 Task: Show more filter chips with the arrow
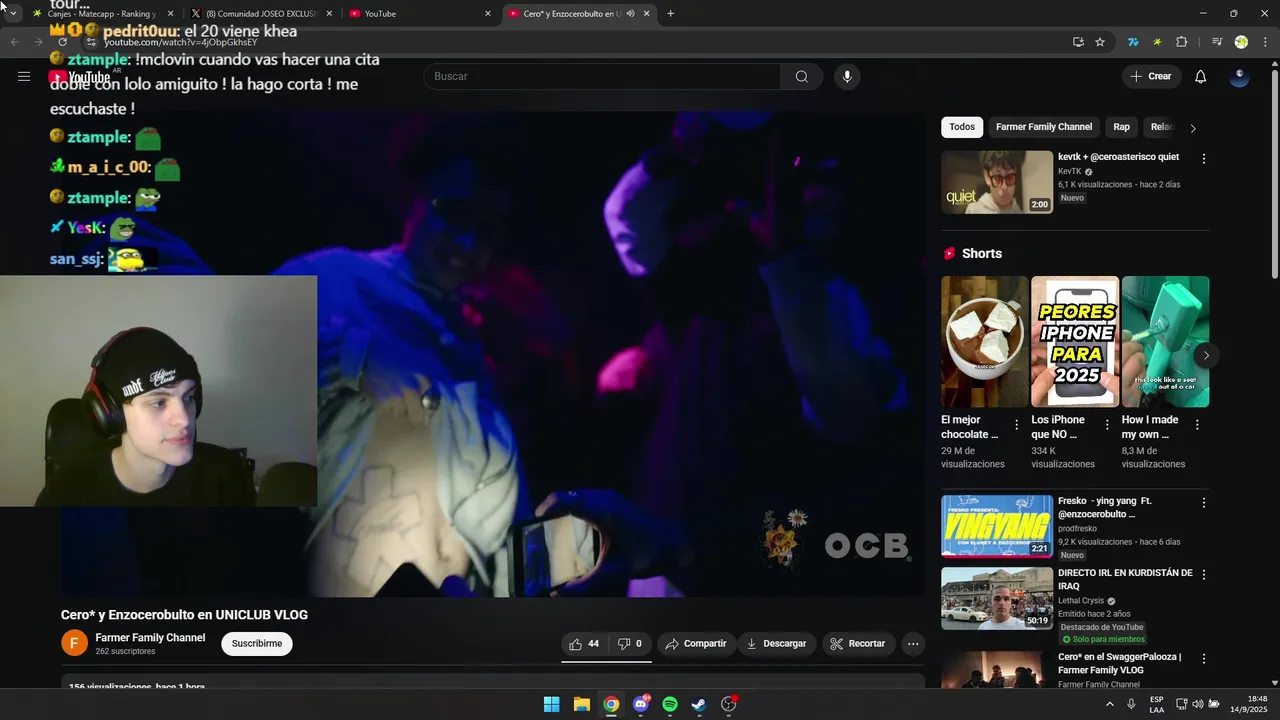[1192, 128]
